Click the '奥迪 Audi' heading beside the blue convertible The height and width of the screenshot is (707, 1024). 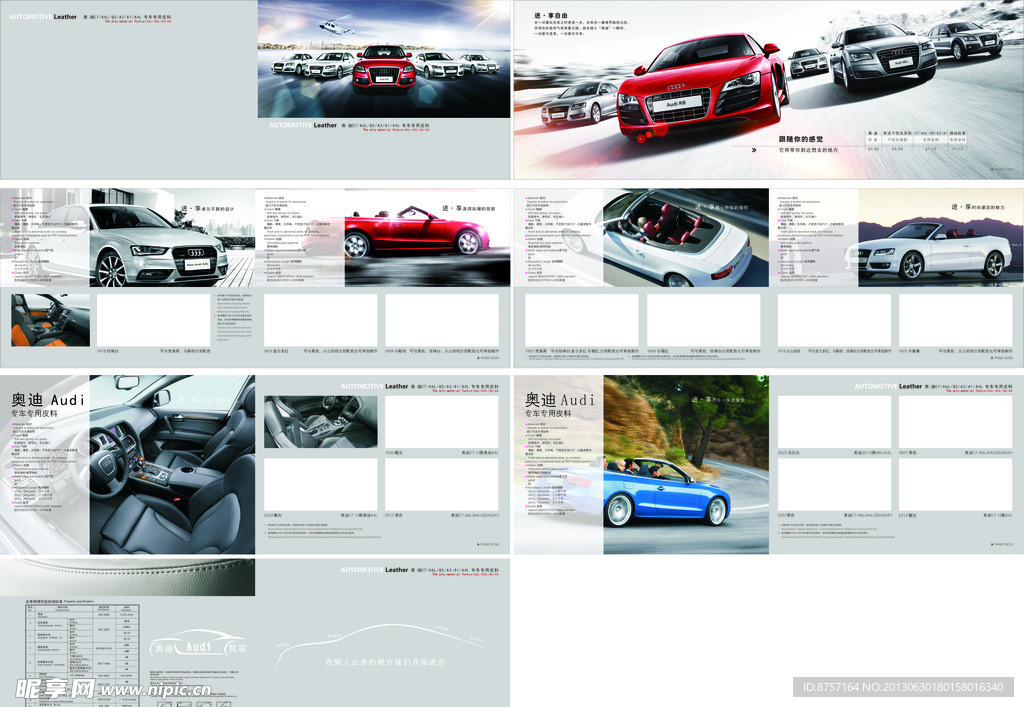(561, 400)
